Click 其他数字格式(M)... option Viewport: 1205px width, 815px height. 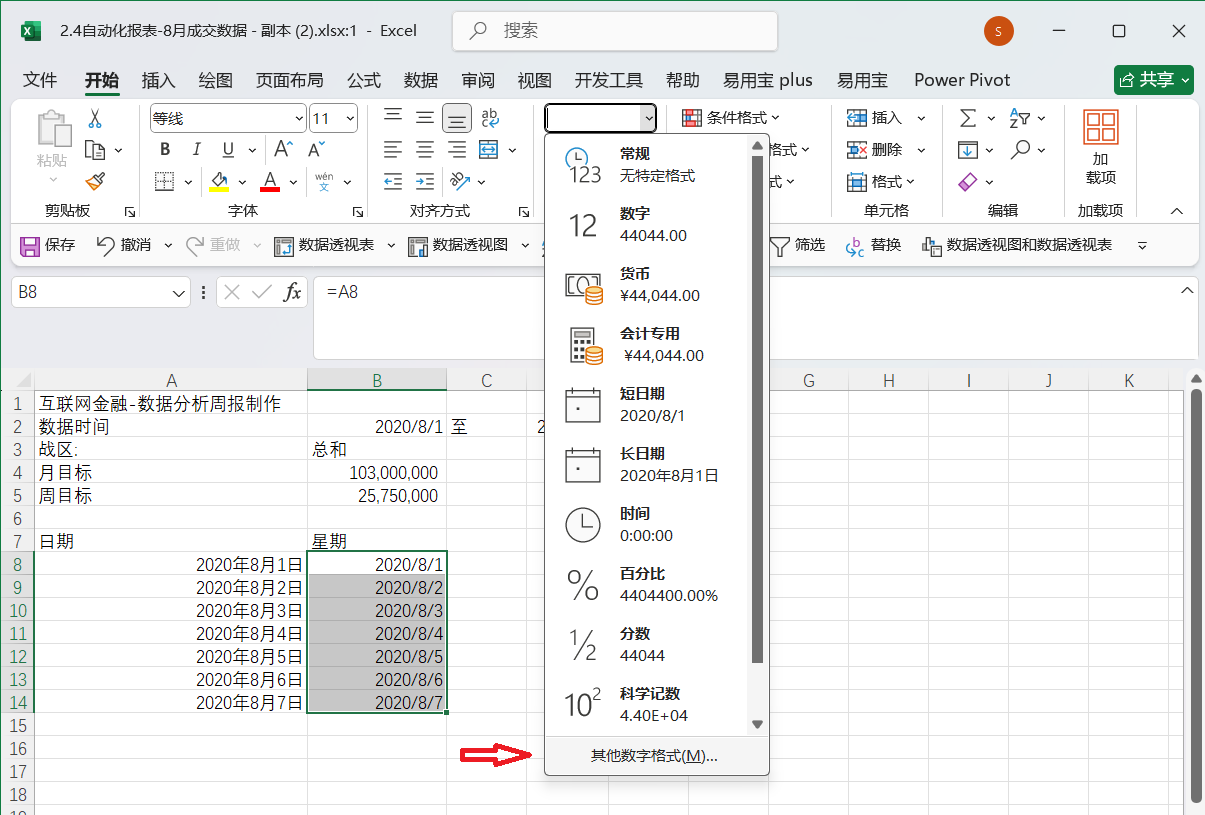pyautogui.click(x=655, y=756)
